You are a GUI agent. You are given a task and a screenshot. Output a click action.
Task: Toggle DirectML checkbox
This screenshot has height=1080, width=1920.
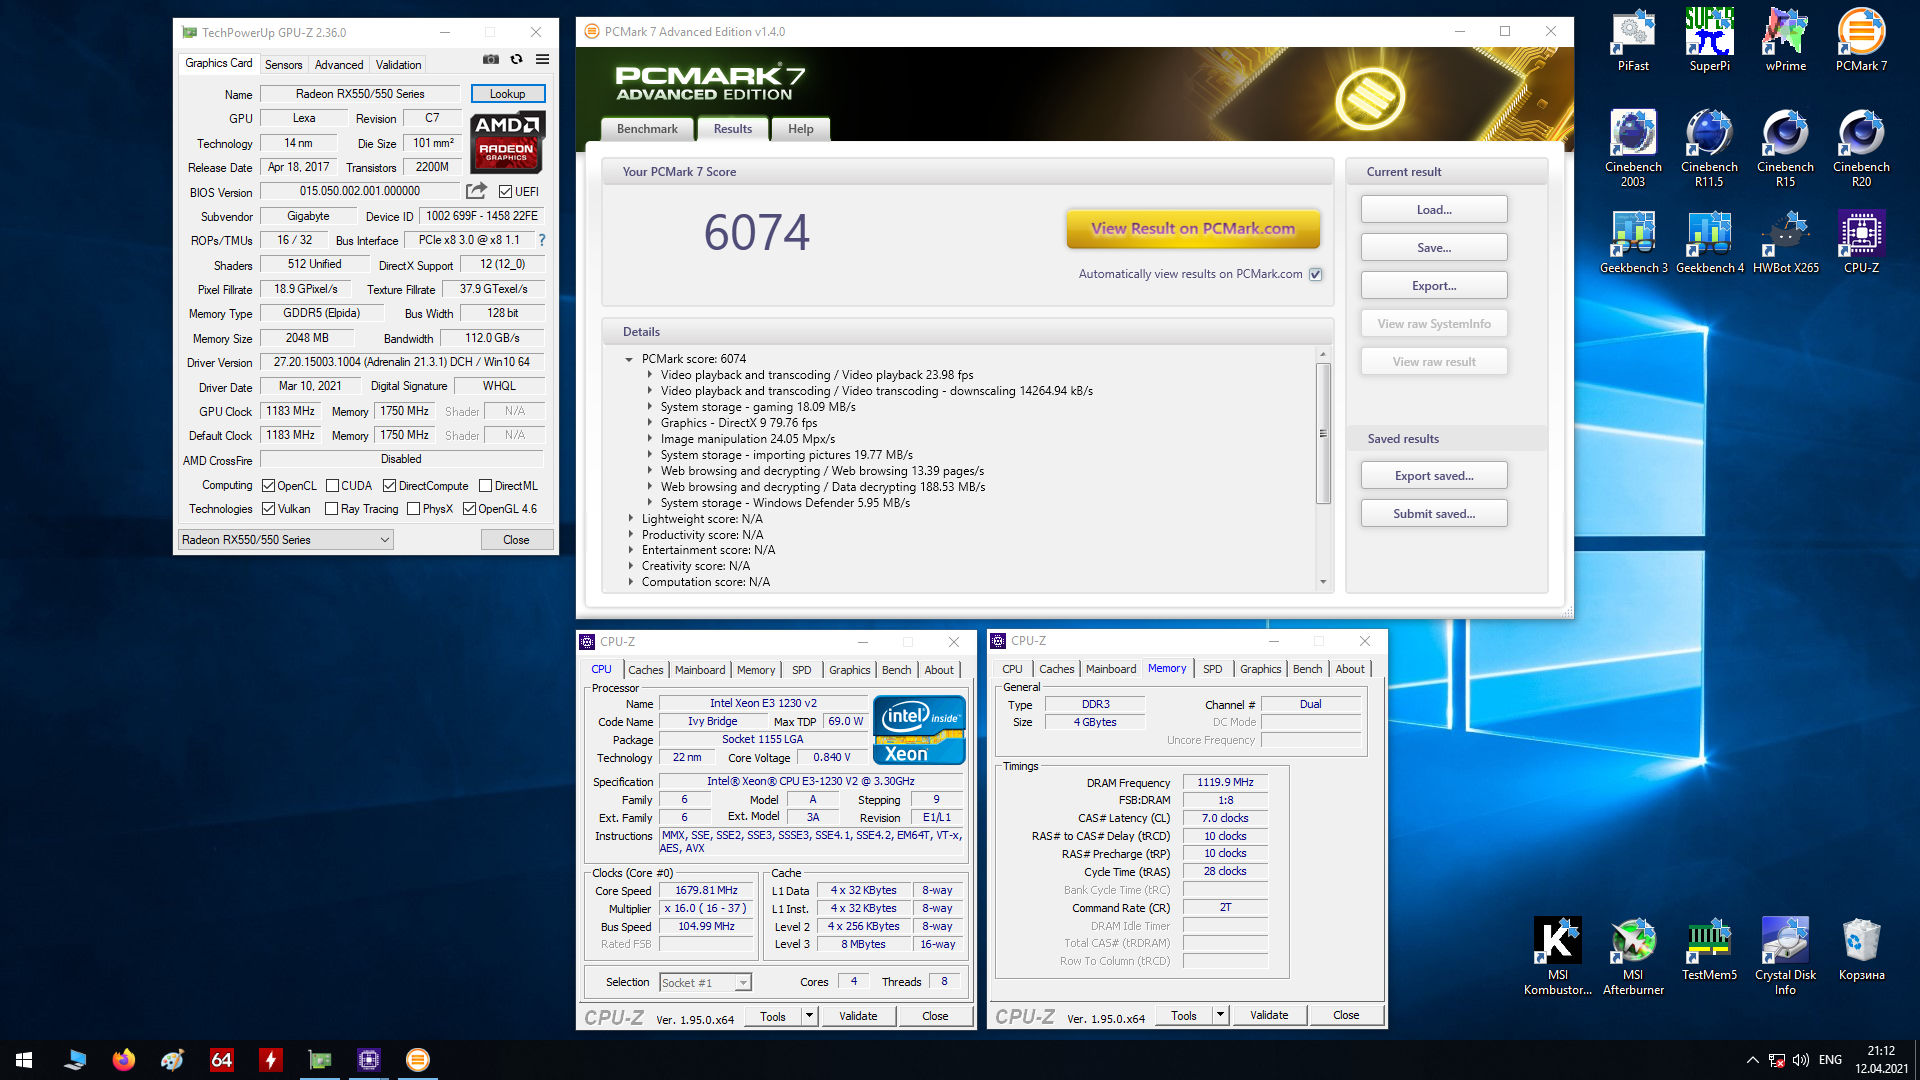[485, 486]
